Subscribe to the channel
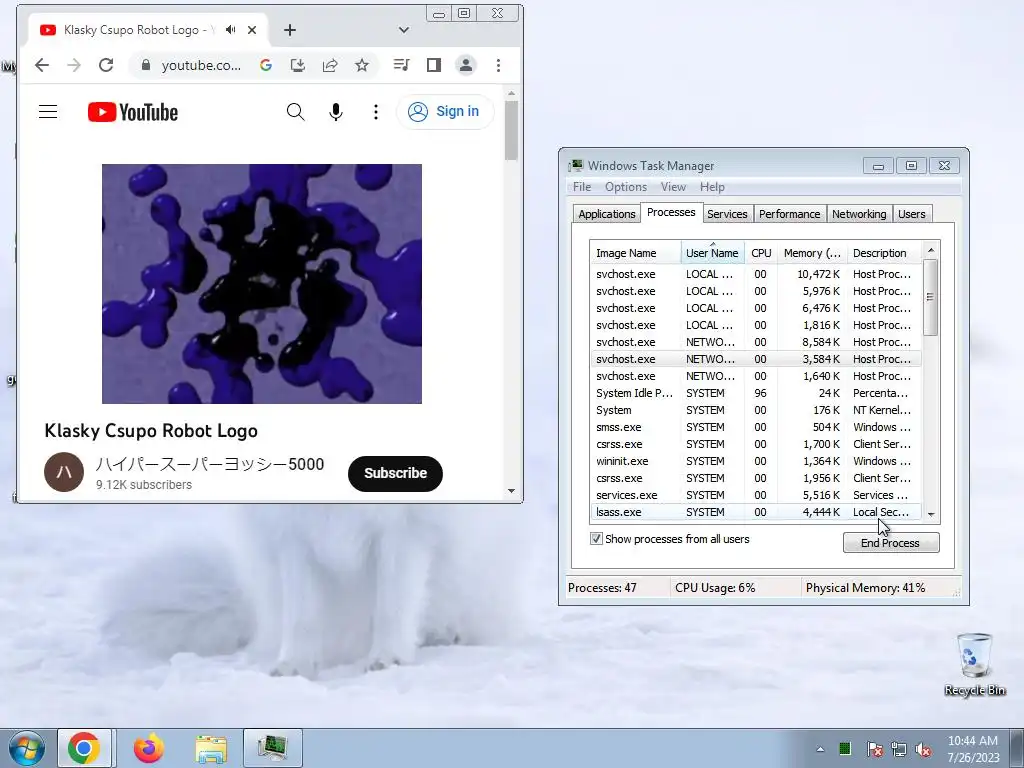 point(395,473)
